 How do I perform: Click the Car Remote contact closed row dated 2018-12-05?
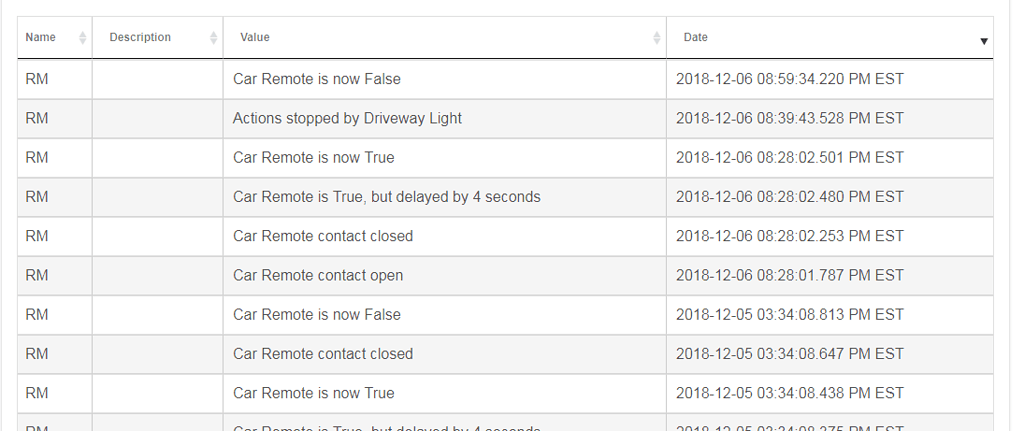click(x=505, y=353)
